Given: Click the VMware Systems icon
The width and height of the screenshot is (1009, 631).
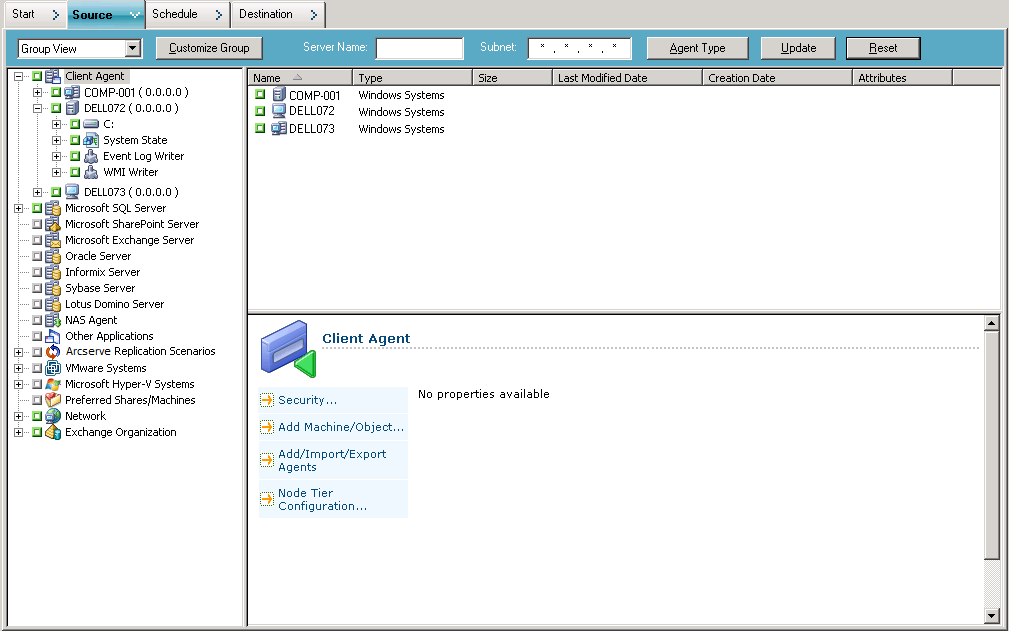Looking at the screenshot, I should (x=53, y=368).
